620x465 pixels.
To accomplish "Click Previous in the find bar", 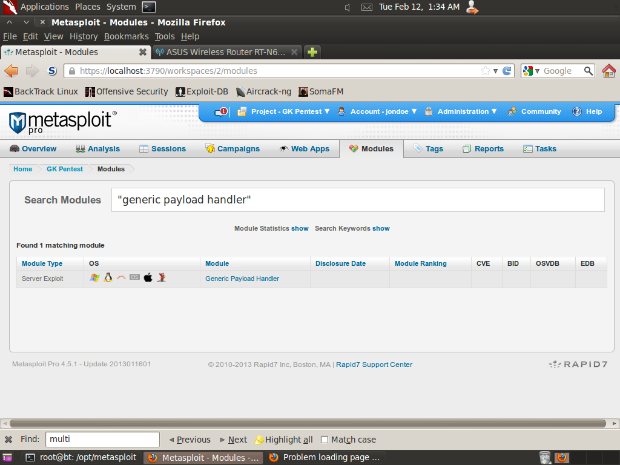I will (x=190, y=440).
